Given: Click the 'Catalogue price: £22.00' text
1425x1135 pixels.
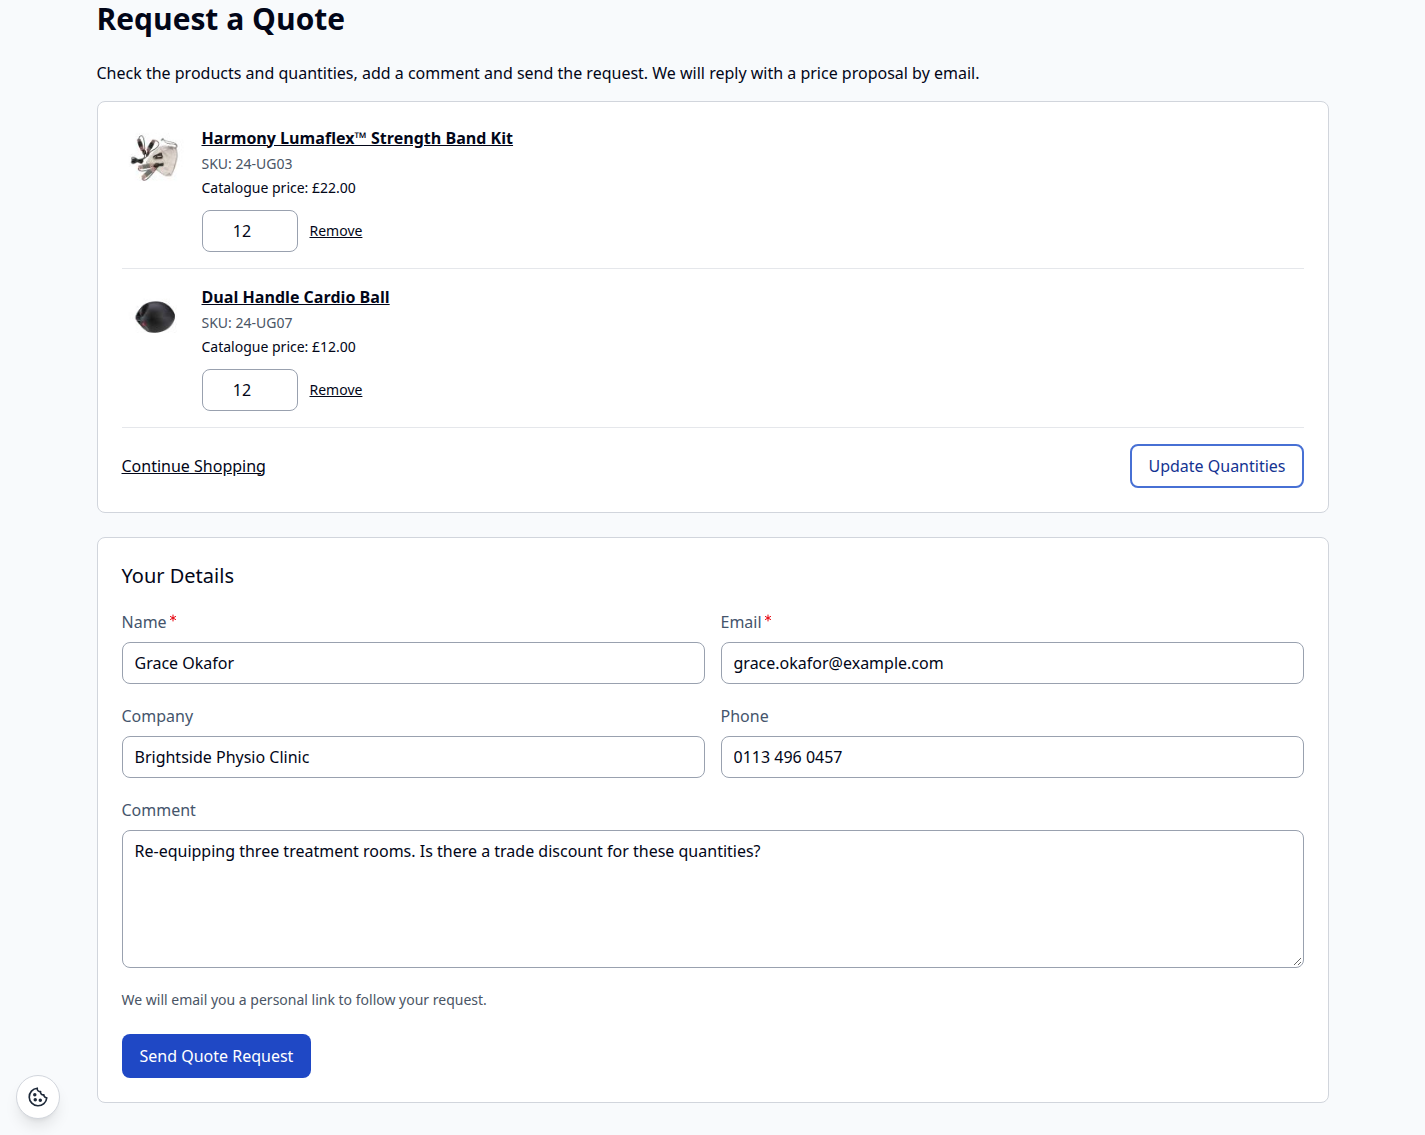Looking at the screenshot, I should coord(279,188).
